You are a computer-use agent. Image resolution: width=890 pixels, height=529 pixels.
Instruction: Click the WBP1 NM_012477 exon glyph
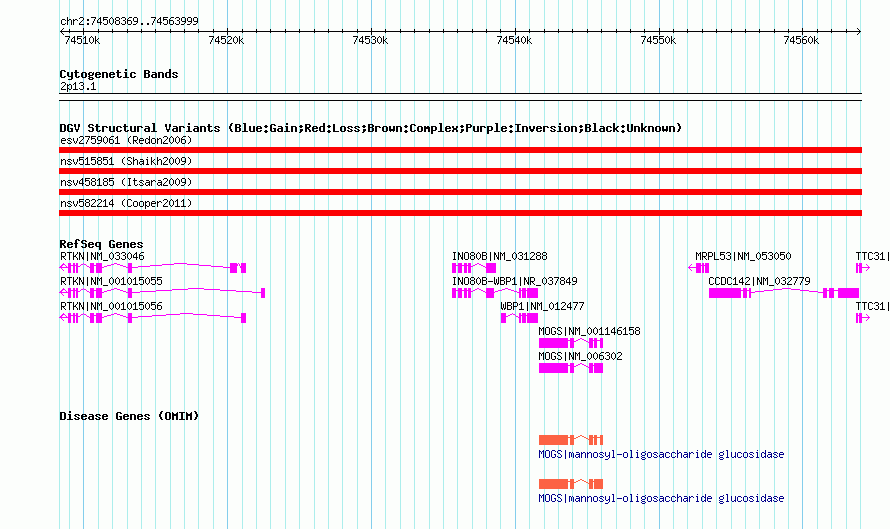[519, 318]
